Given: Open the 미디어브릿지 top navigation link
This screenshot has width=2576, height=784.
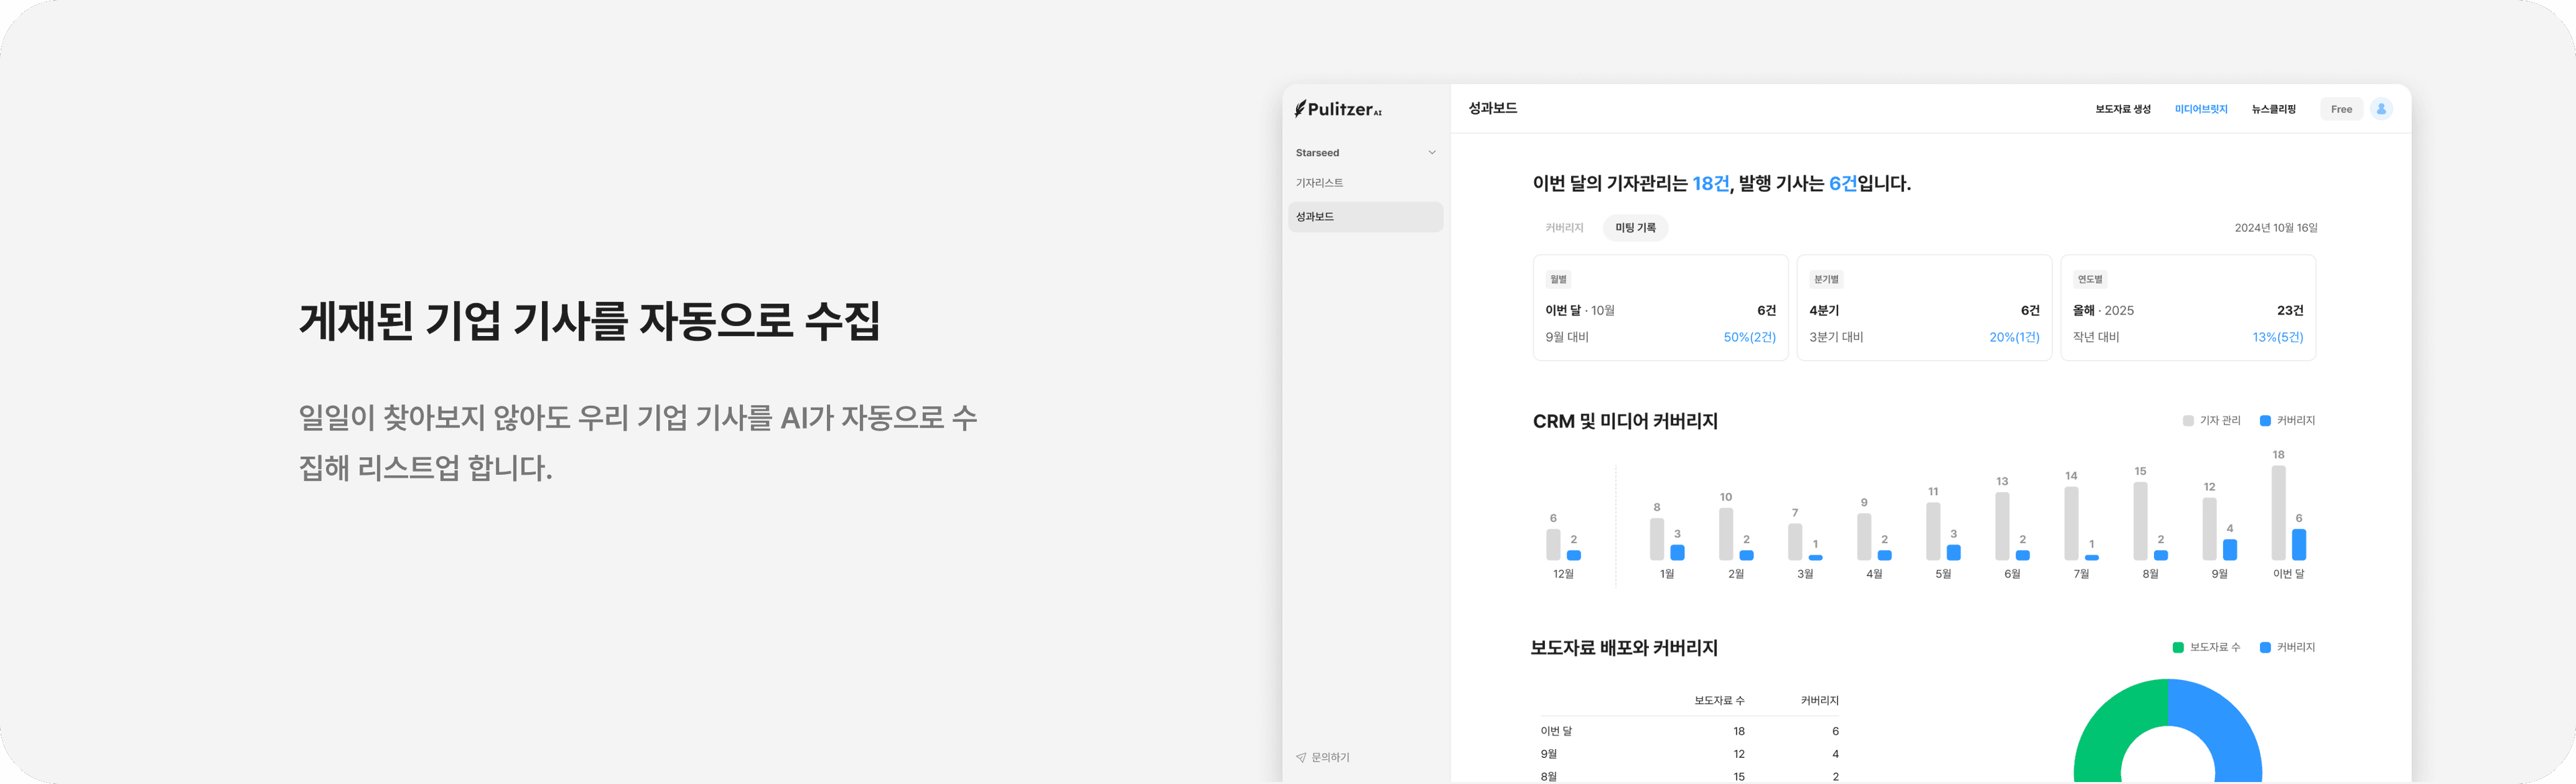Looking at the screenshot, I should [x=2200, y=109].
